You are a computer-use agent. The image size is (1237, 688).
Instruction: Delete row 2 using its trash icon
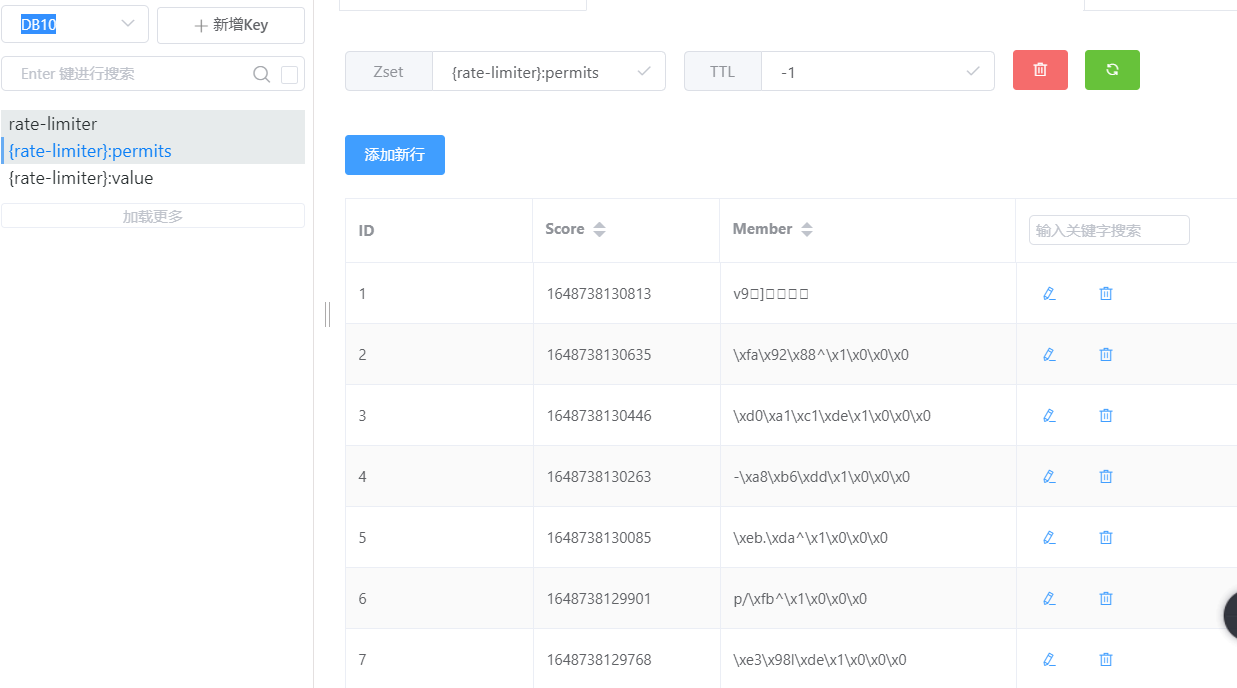[1105, 354]
